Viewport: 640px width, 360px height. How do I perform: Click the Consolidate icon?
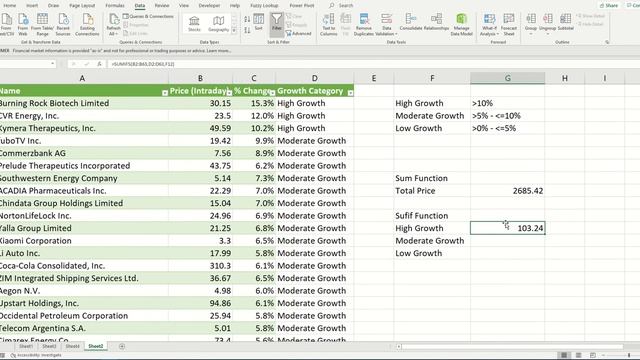(x=411, y=22)
